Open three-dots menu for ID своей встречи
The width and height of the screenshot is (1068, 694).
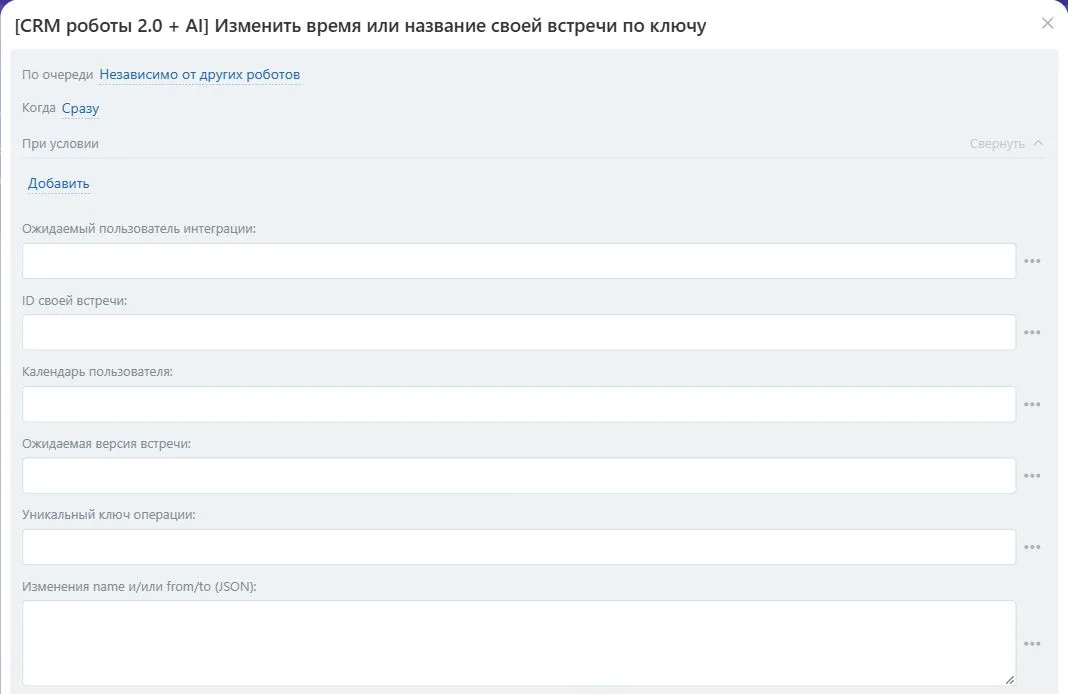click(x=1032, y=332)
